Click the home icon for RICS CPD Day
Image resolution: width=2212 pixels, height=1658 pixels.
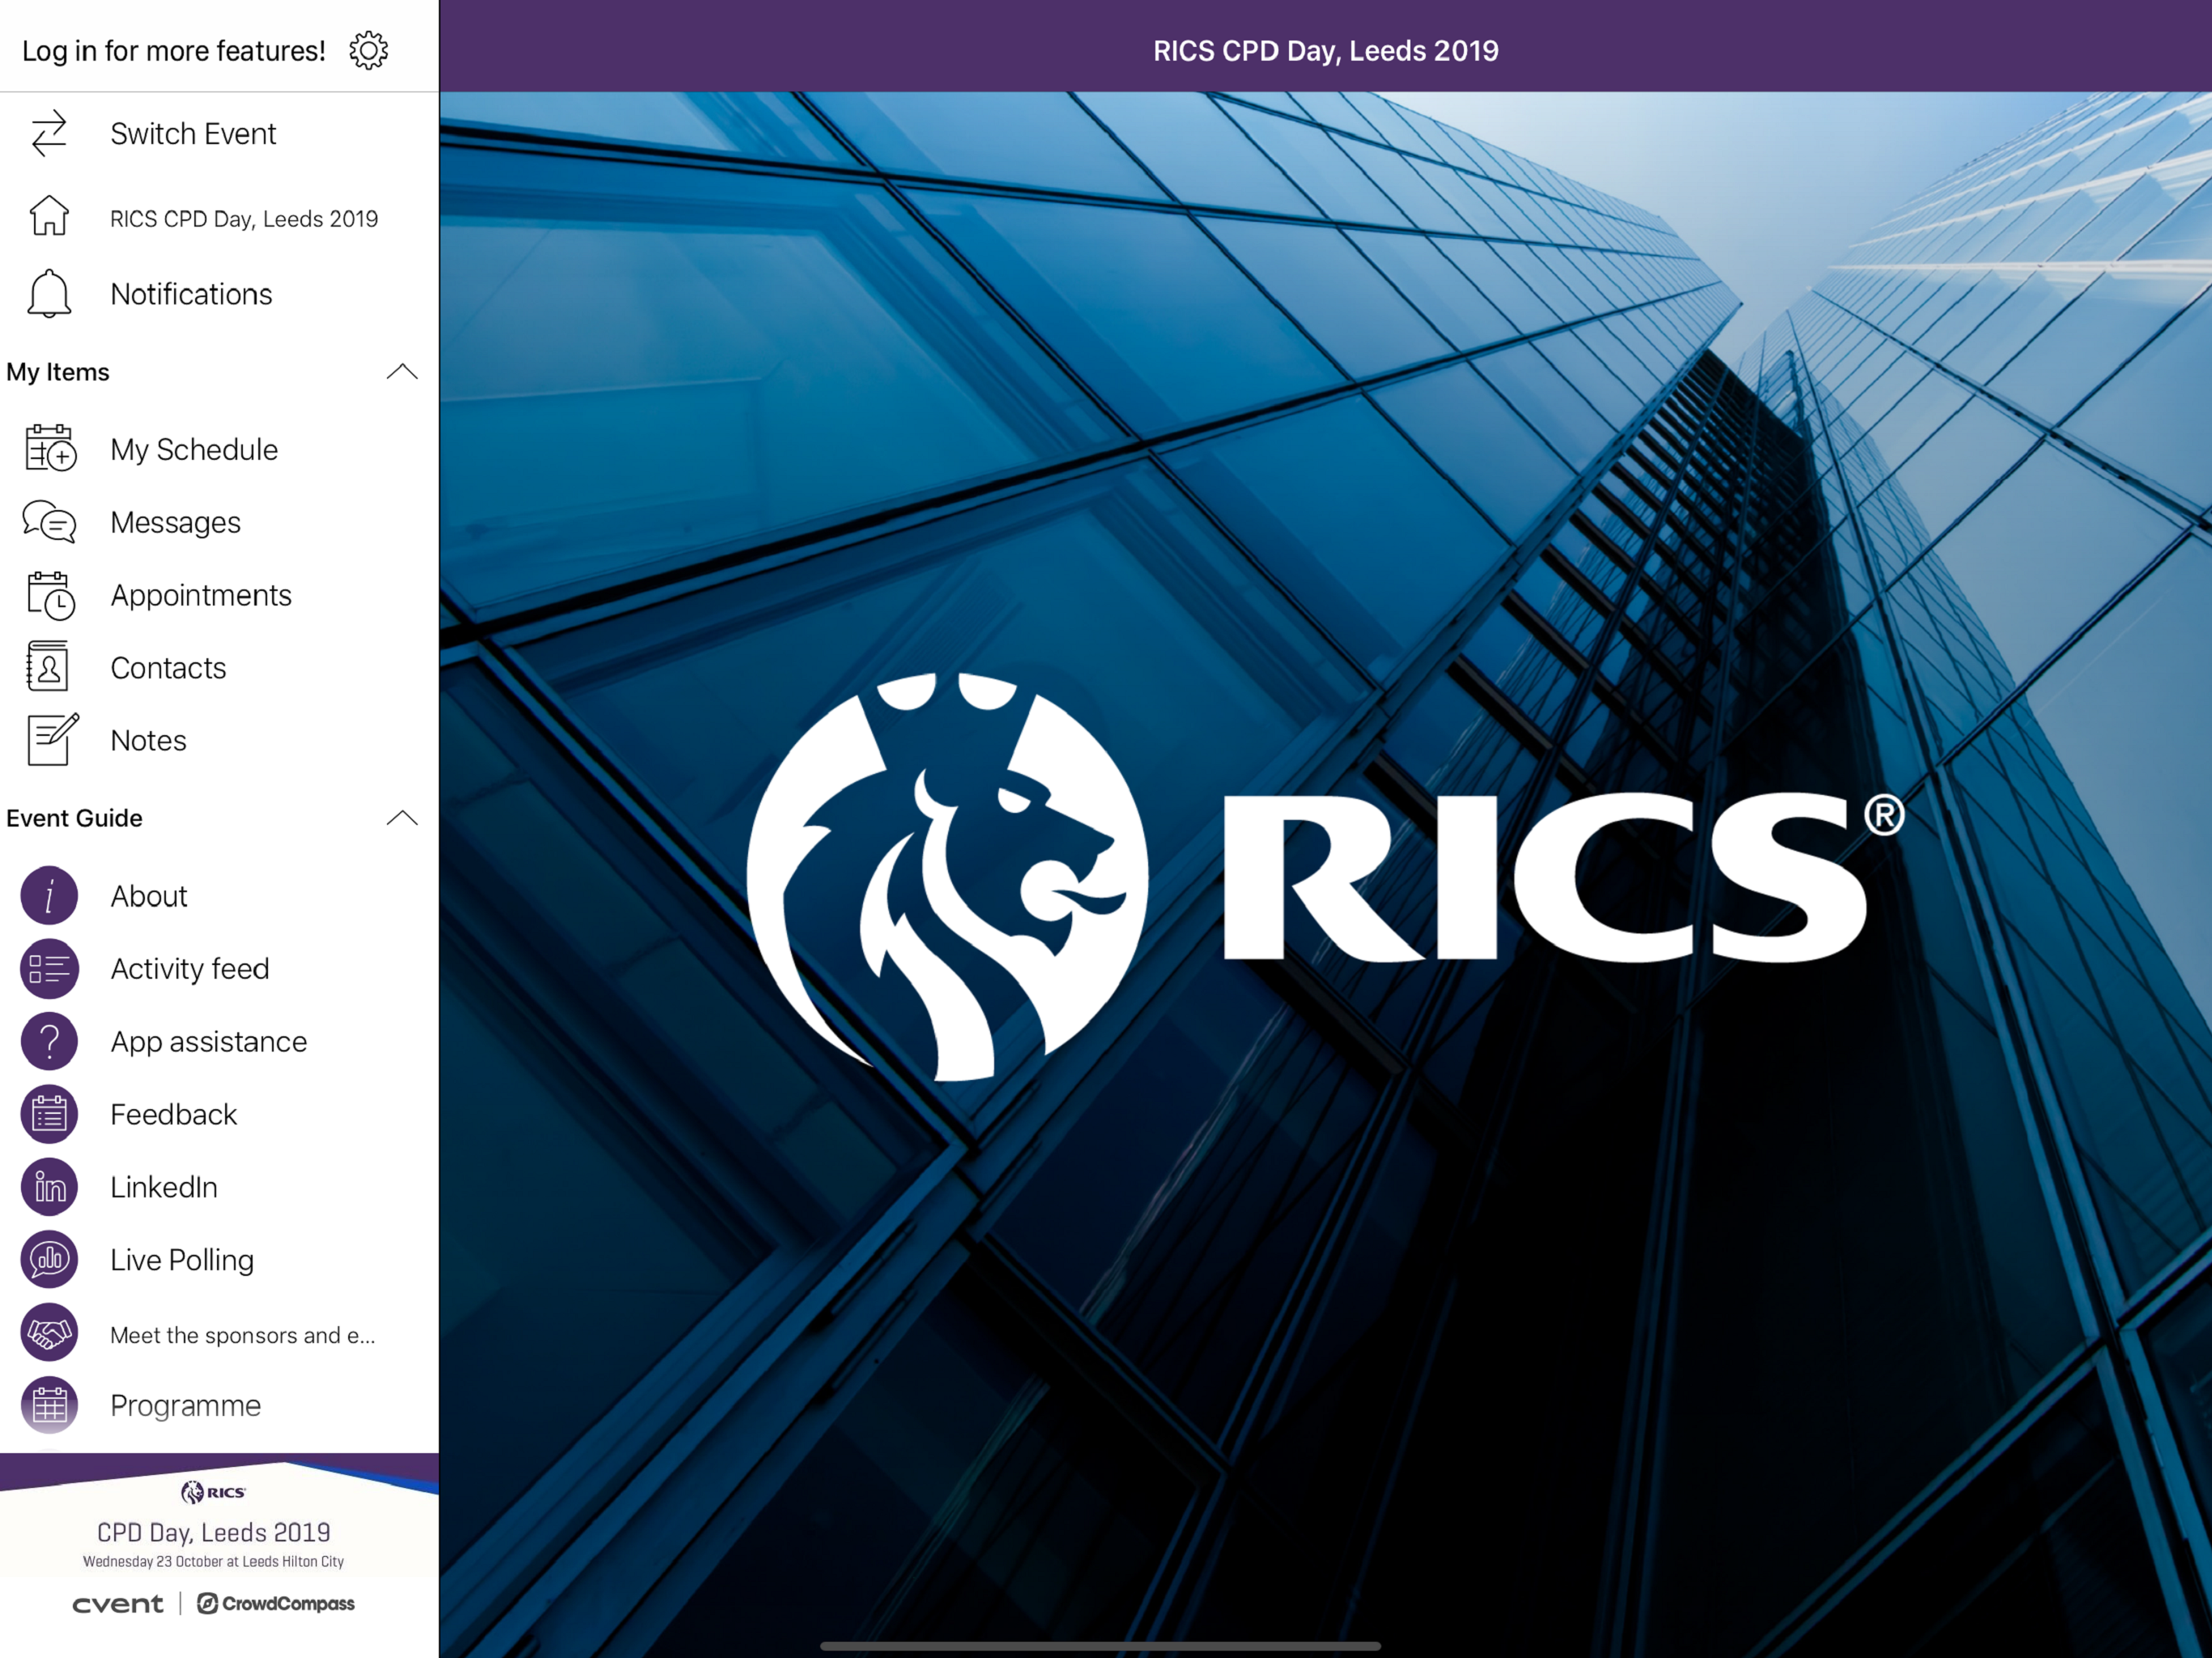(x=49, y=216)
